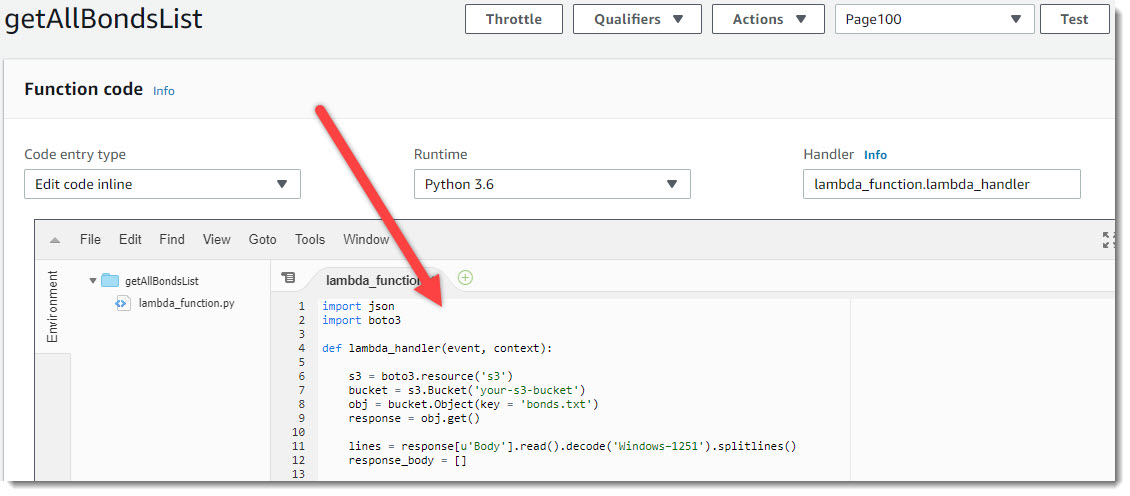Click the 'import json' code line
This screenshot has width=1130, height=496.
coord(358,306)
